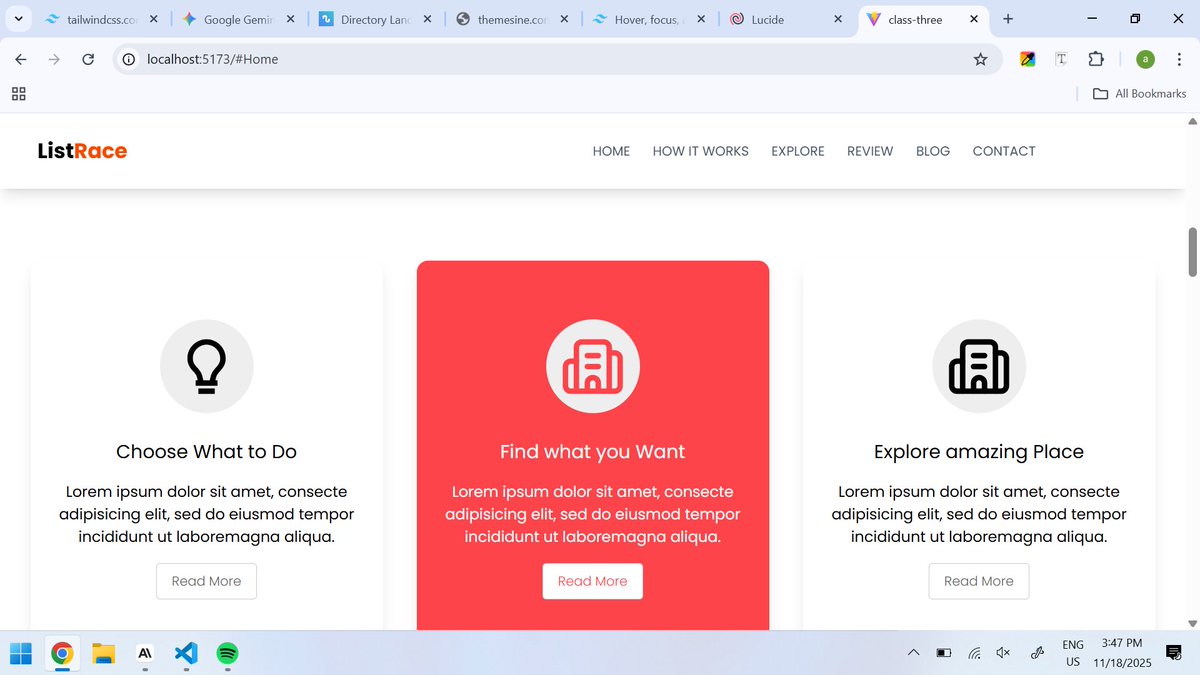Open the clock showing 3:47 PM

point(1122,653)
